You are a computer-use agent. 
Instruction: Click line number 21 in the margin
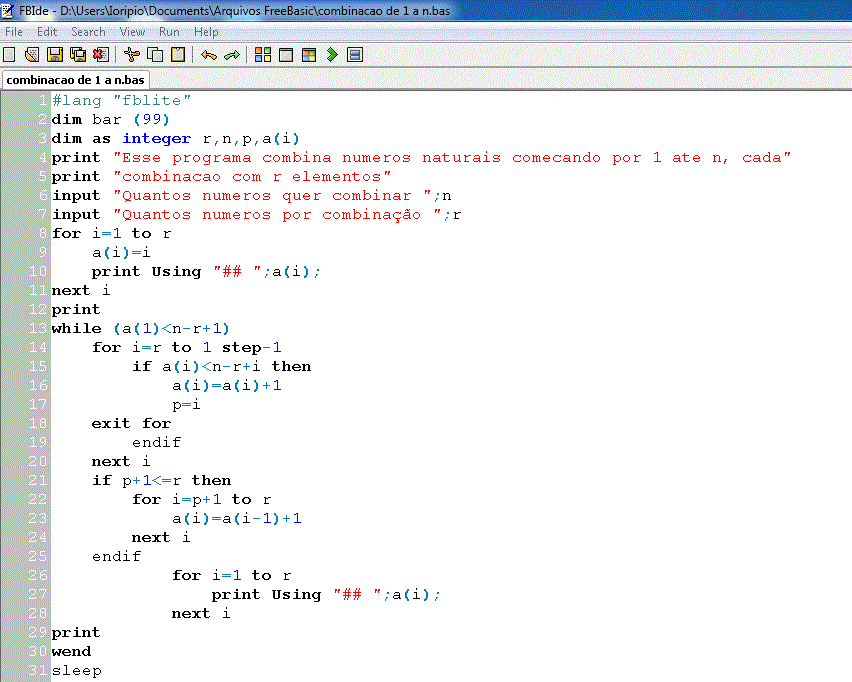pyautogui.click(x=38, y=481)
